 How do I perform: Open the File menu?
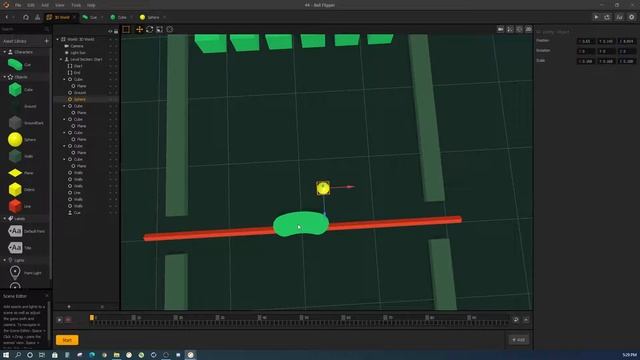point(18,5)
